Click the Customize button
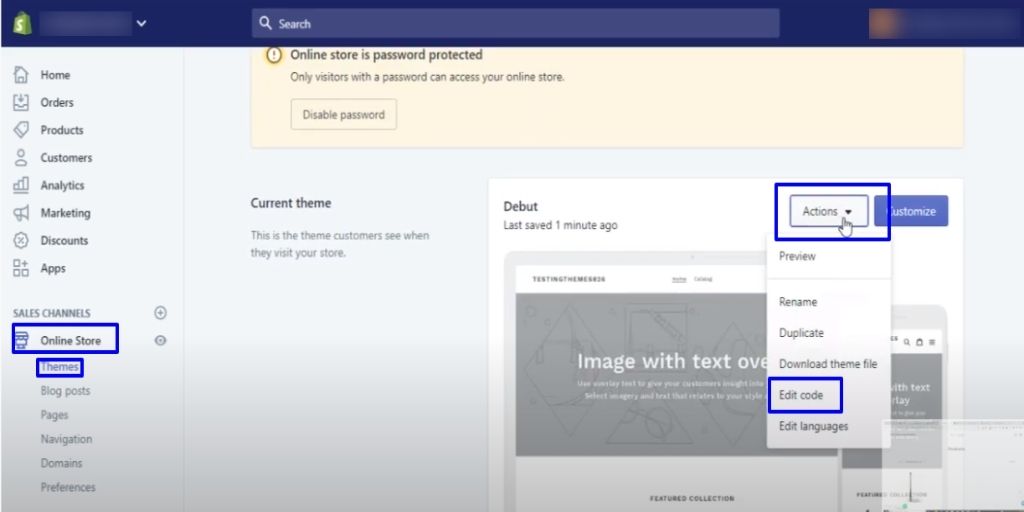The height and width of the screenshot is (512, 1024). coord(911,211)
